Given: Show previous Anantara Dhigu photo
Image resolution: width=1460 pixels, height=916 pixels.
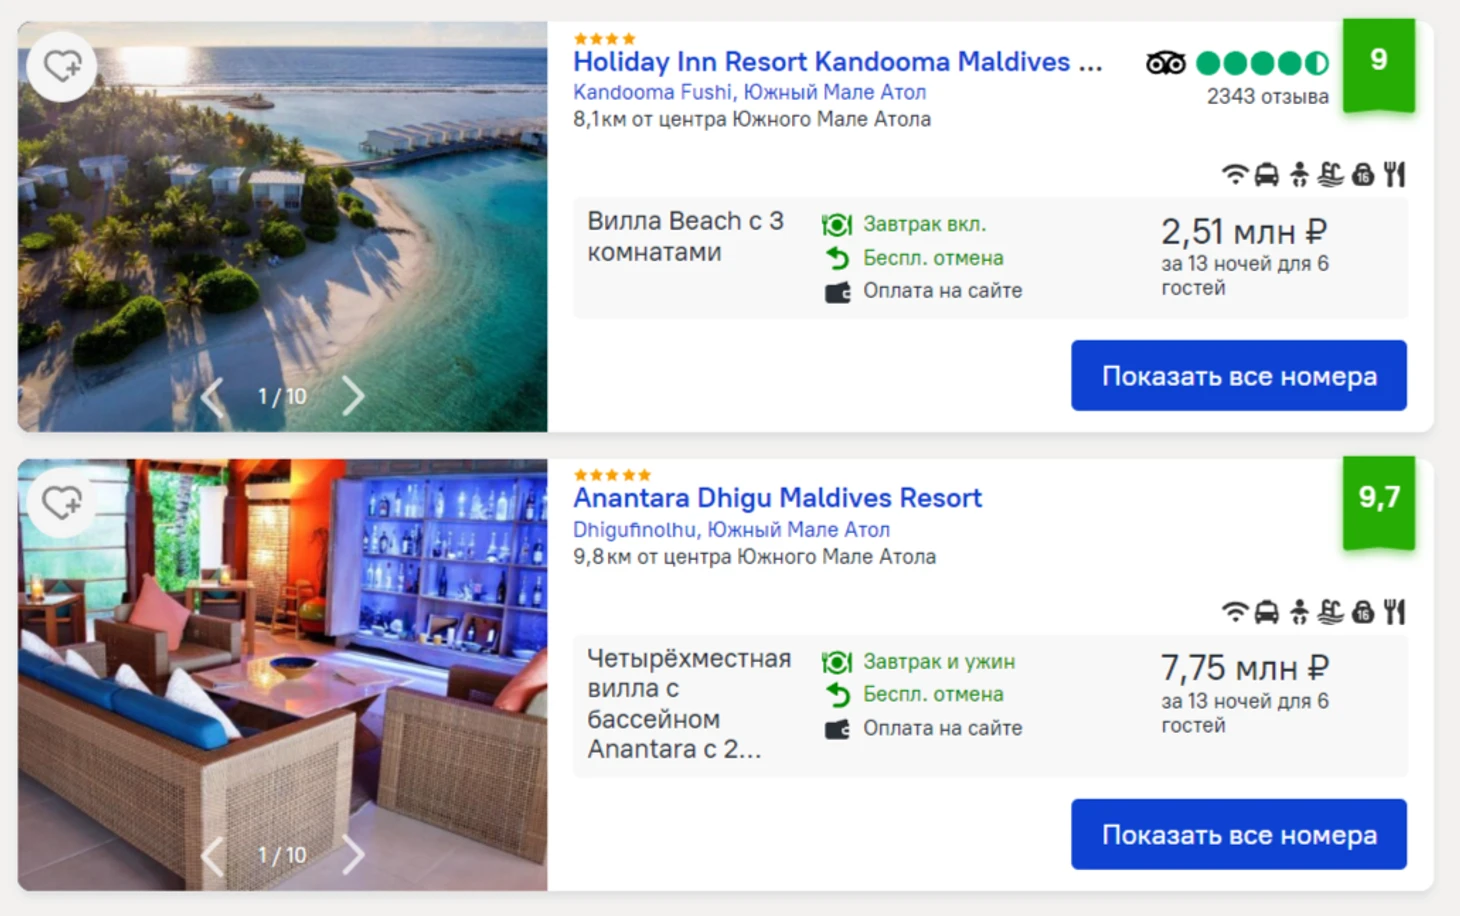Looking at the screenshot, I should 212,856.
